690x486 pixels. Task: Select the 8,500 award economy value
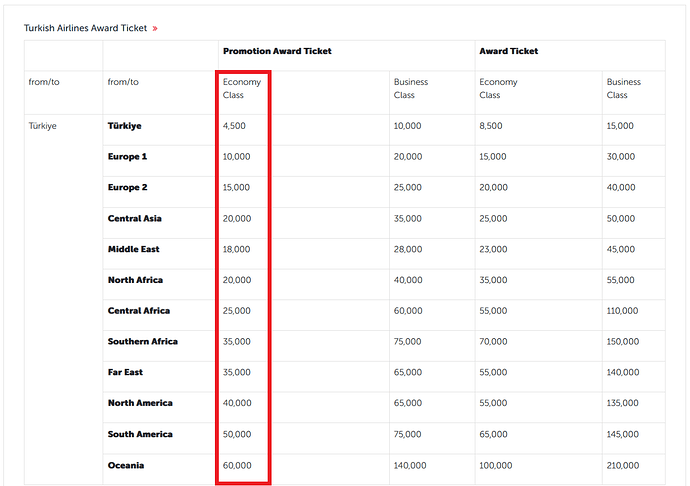click(491, 126)
